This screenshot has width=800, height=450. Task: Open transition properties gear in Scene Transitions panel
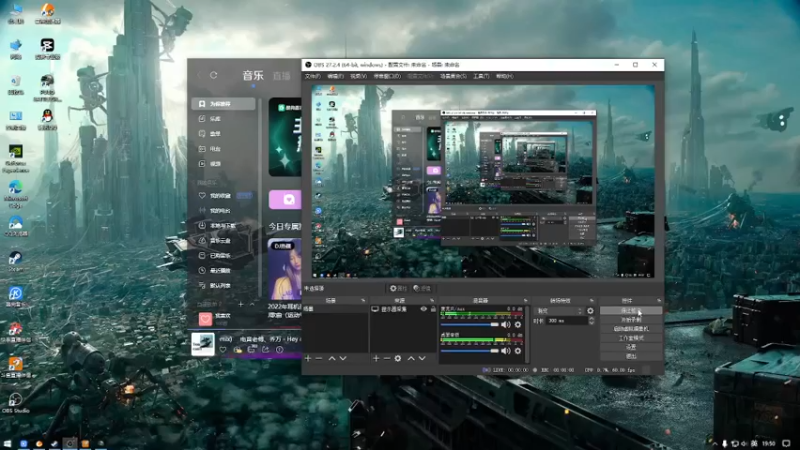pyautogui.click(x=590, y=311)
